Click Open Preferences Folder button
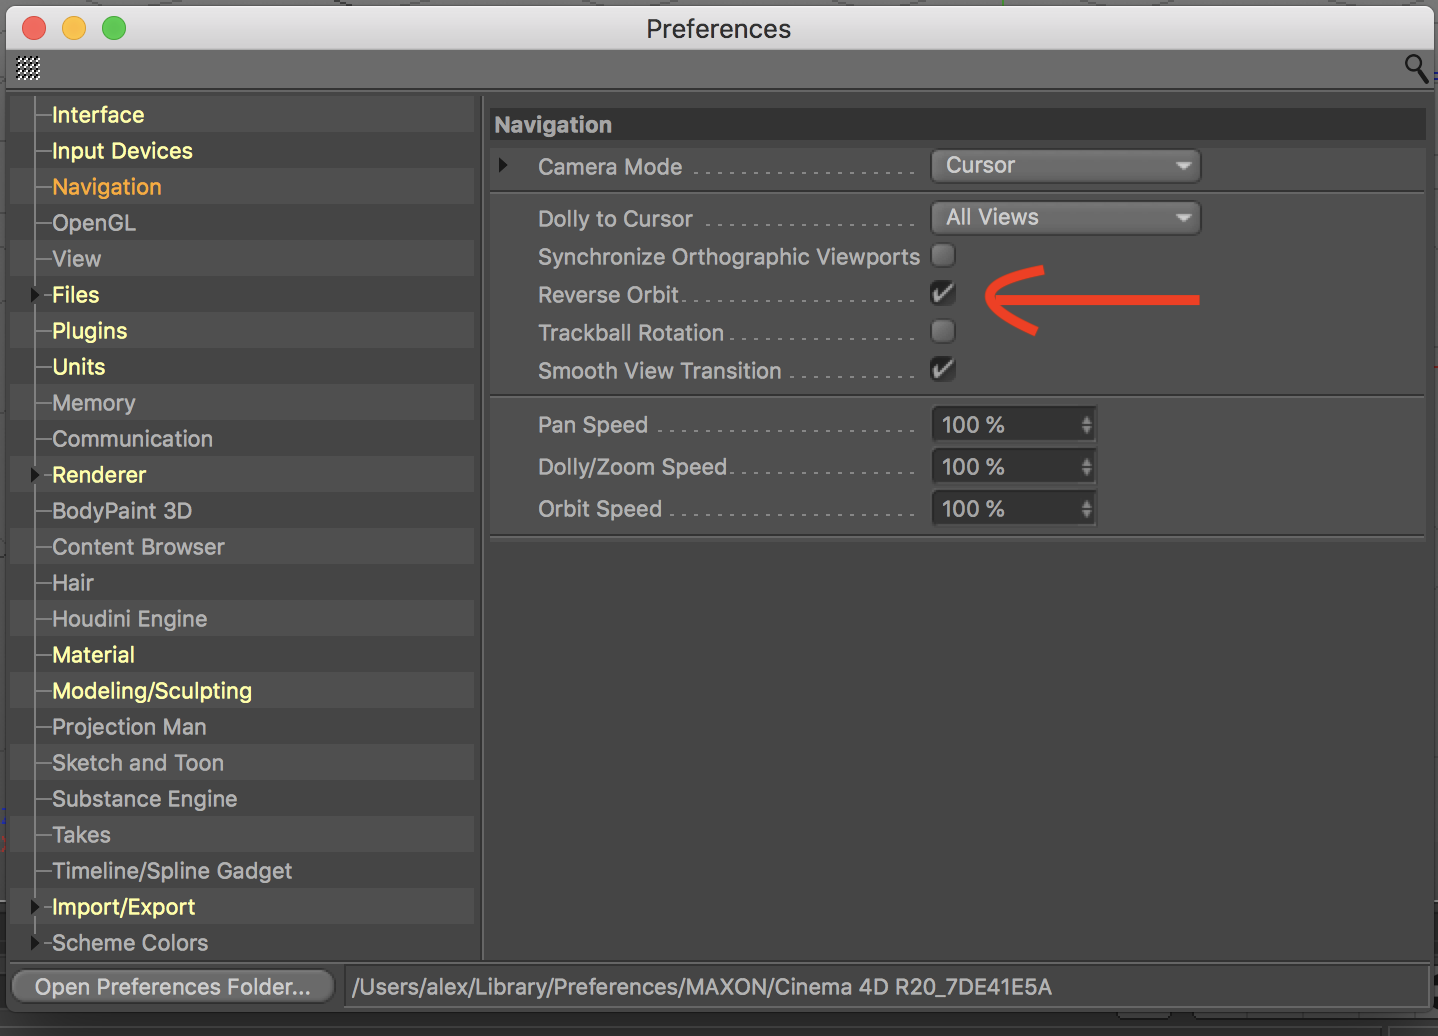The width and height of the screenshot is (1438, 1036). coord(172,987)
